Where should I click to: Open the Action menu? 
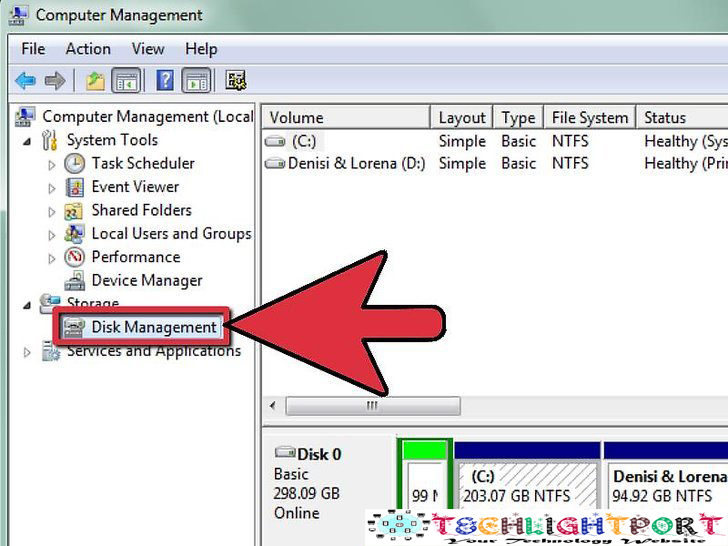click(x=88, y=49)
